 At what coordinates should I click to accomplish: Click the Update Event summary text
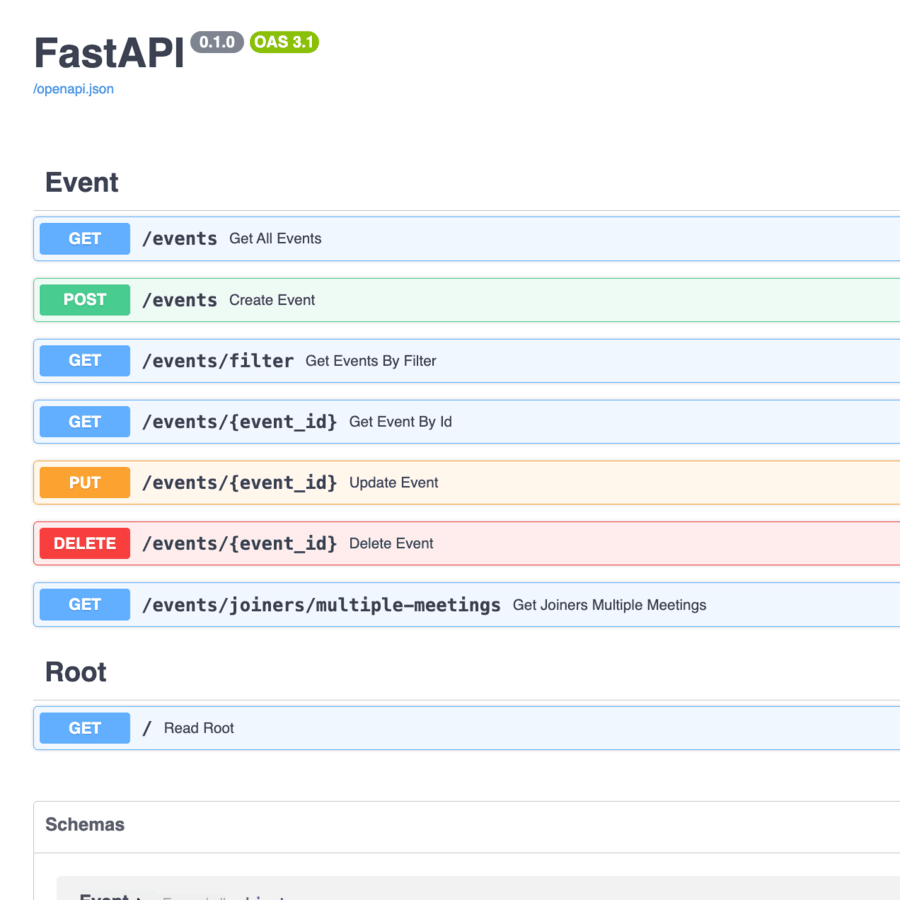393,483
